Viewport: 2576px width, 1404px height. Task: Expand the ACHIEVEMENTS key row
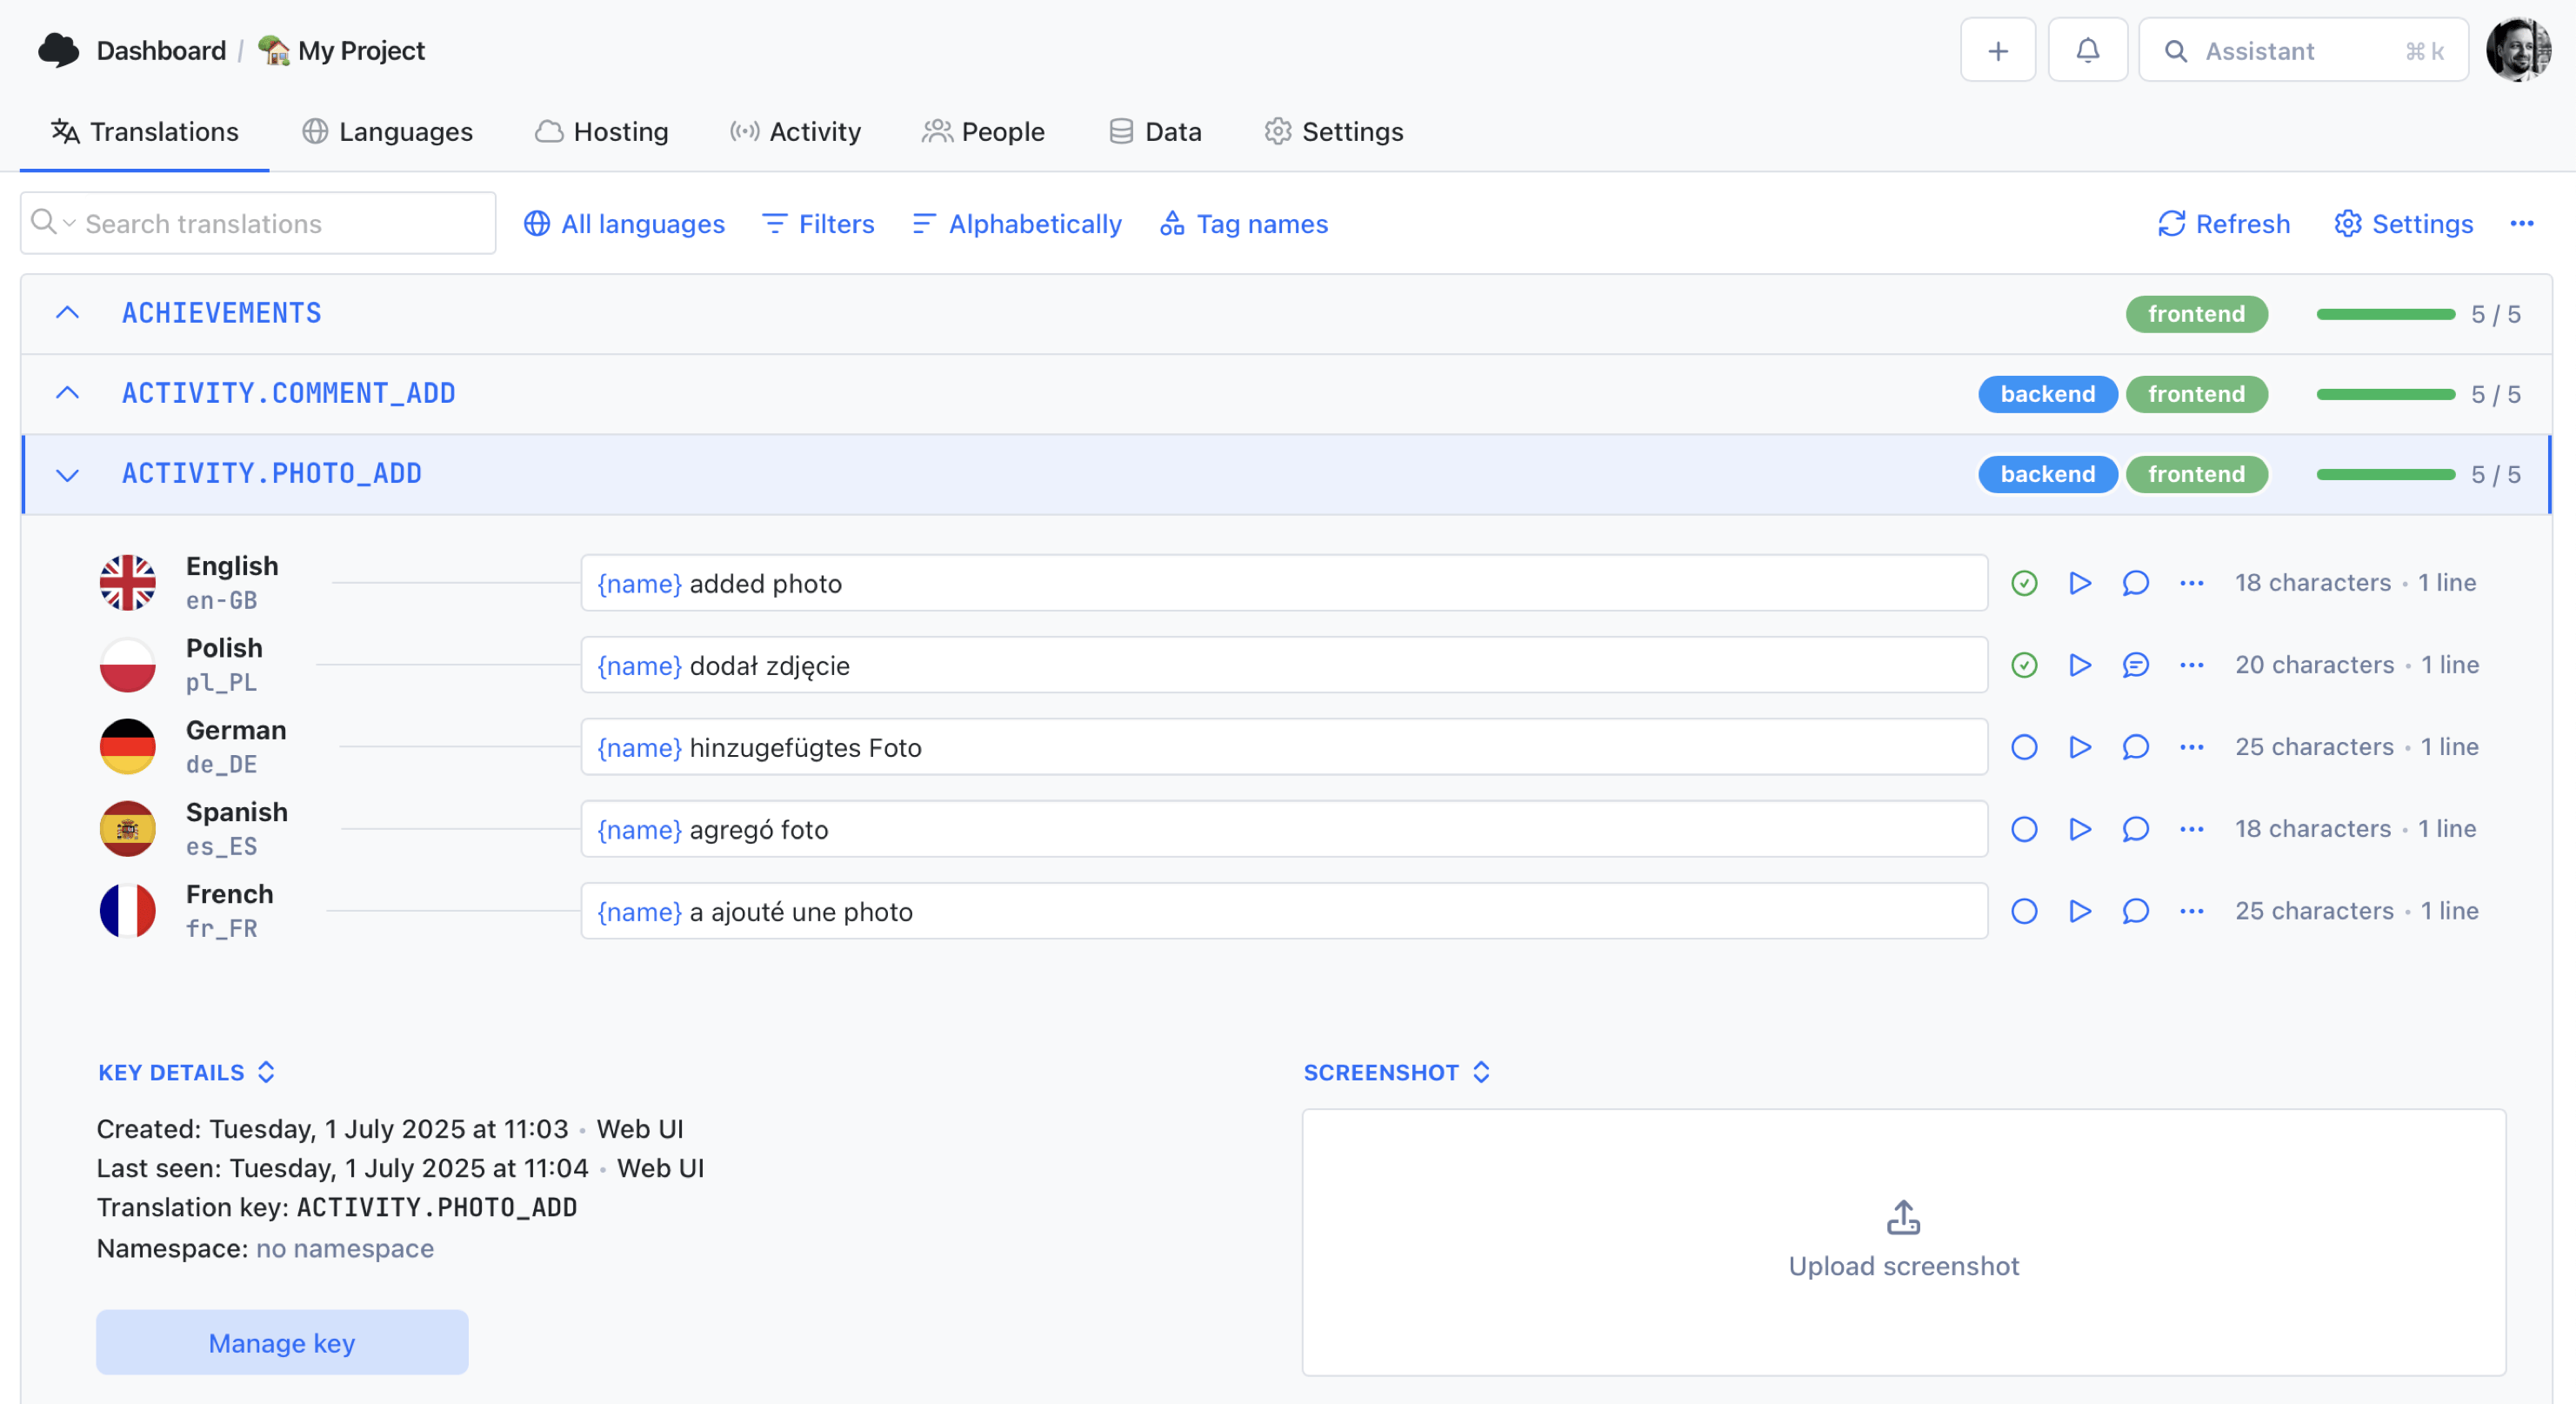pyautogui.click(x=68, y=313)
